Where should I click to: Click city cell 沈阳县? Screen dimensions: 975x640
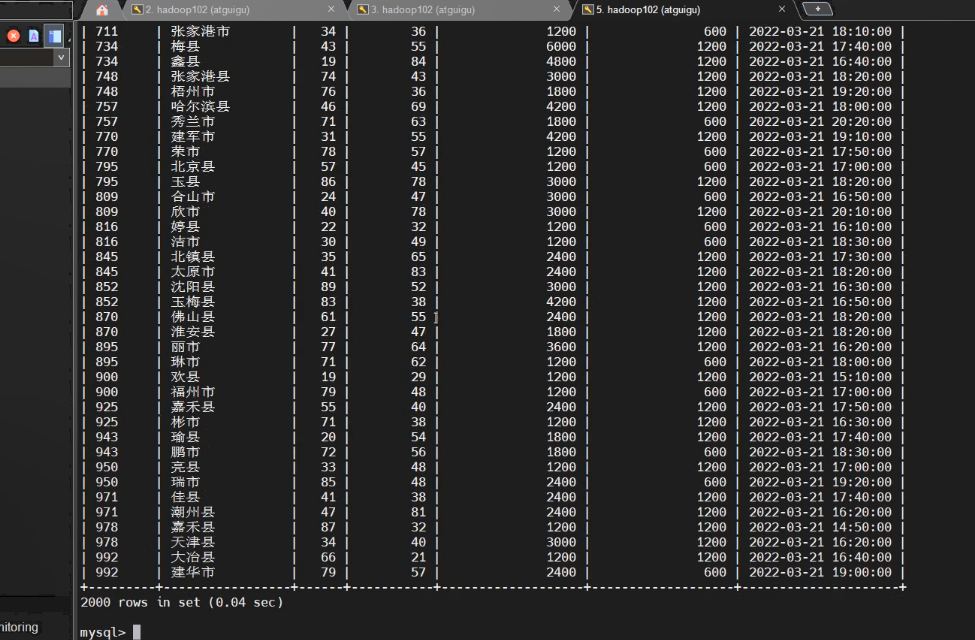click(193, 287)
